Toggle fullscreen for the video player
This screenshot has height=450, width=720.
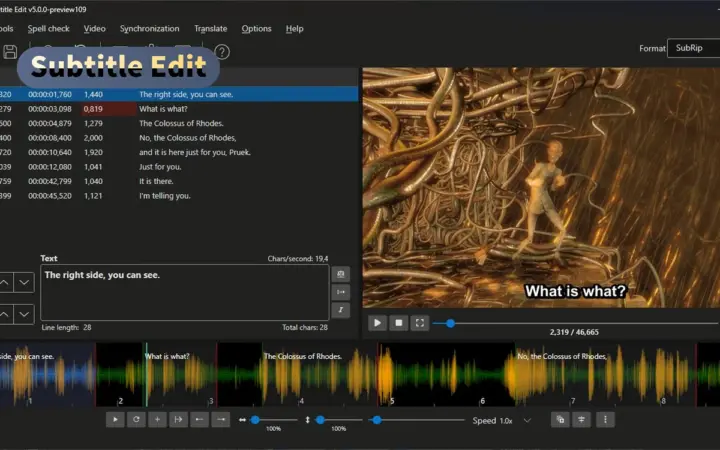[420, 323]
